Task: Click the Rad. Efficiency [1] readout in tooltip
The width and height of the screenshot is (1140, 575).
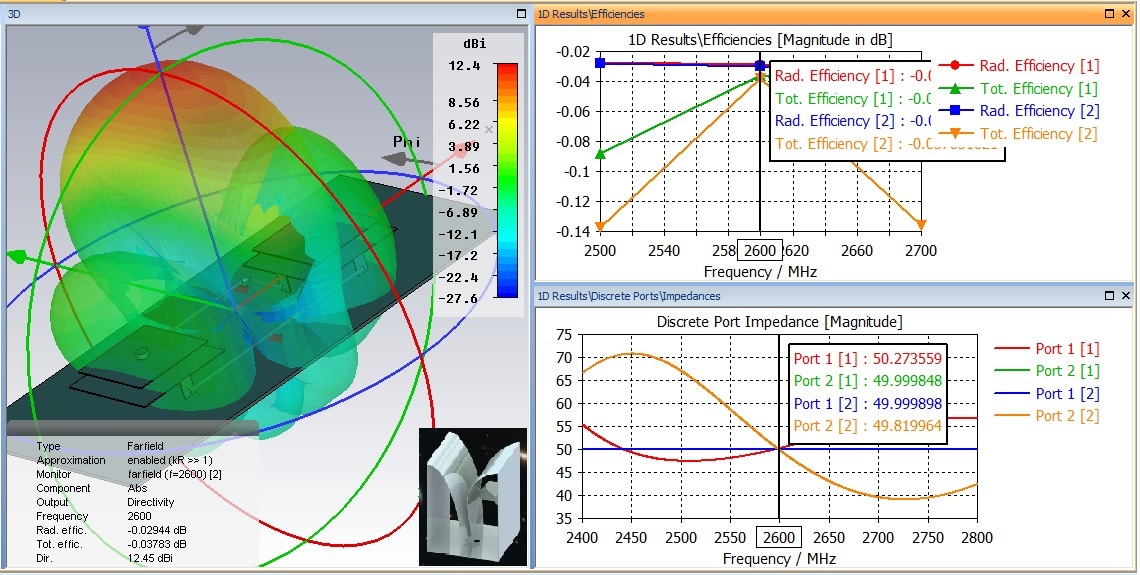Action: pos(854,76)
